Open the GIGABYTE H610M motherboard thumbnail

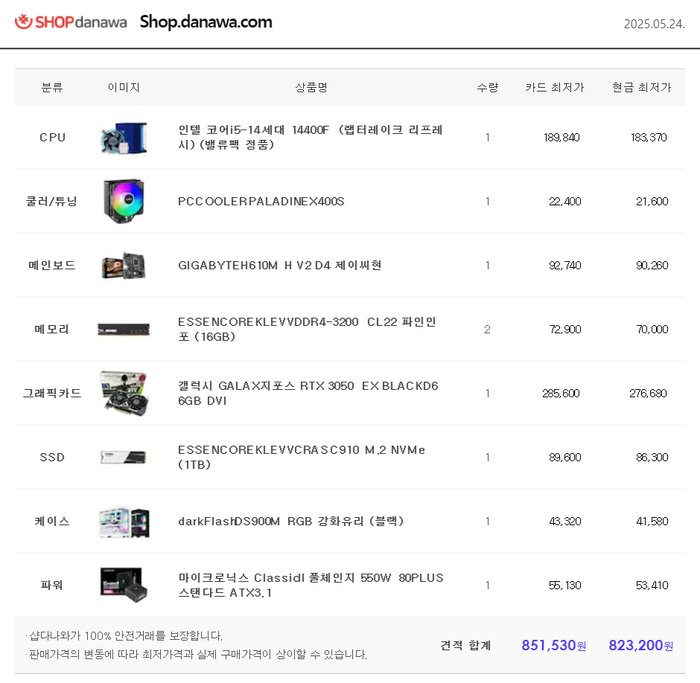[x=124, y=266]
